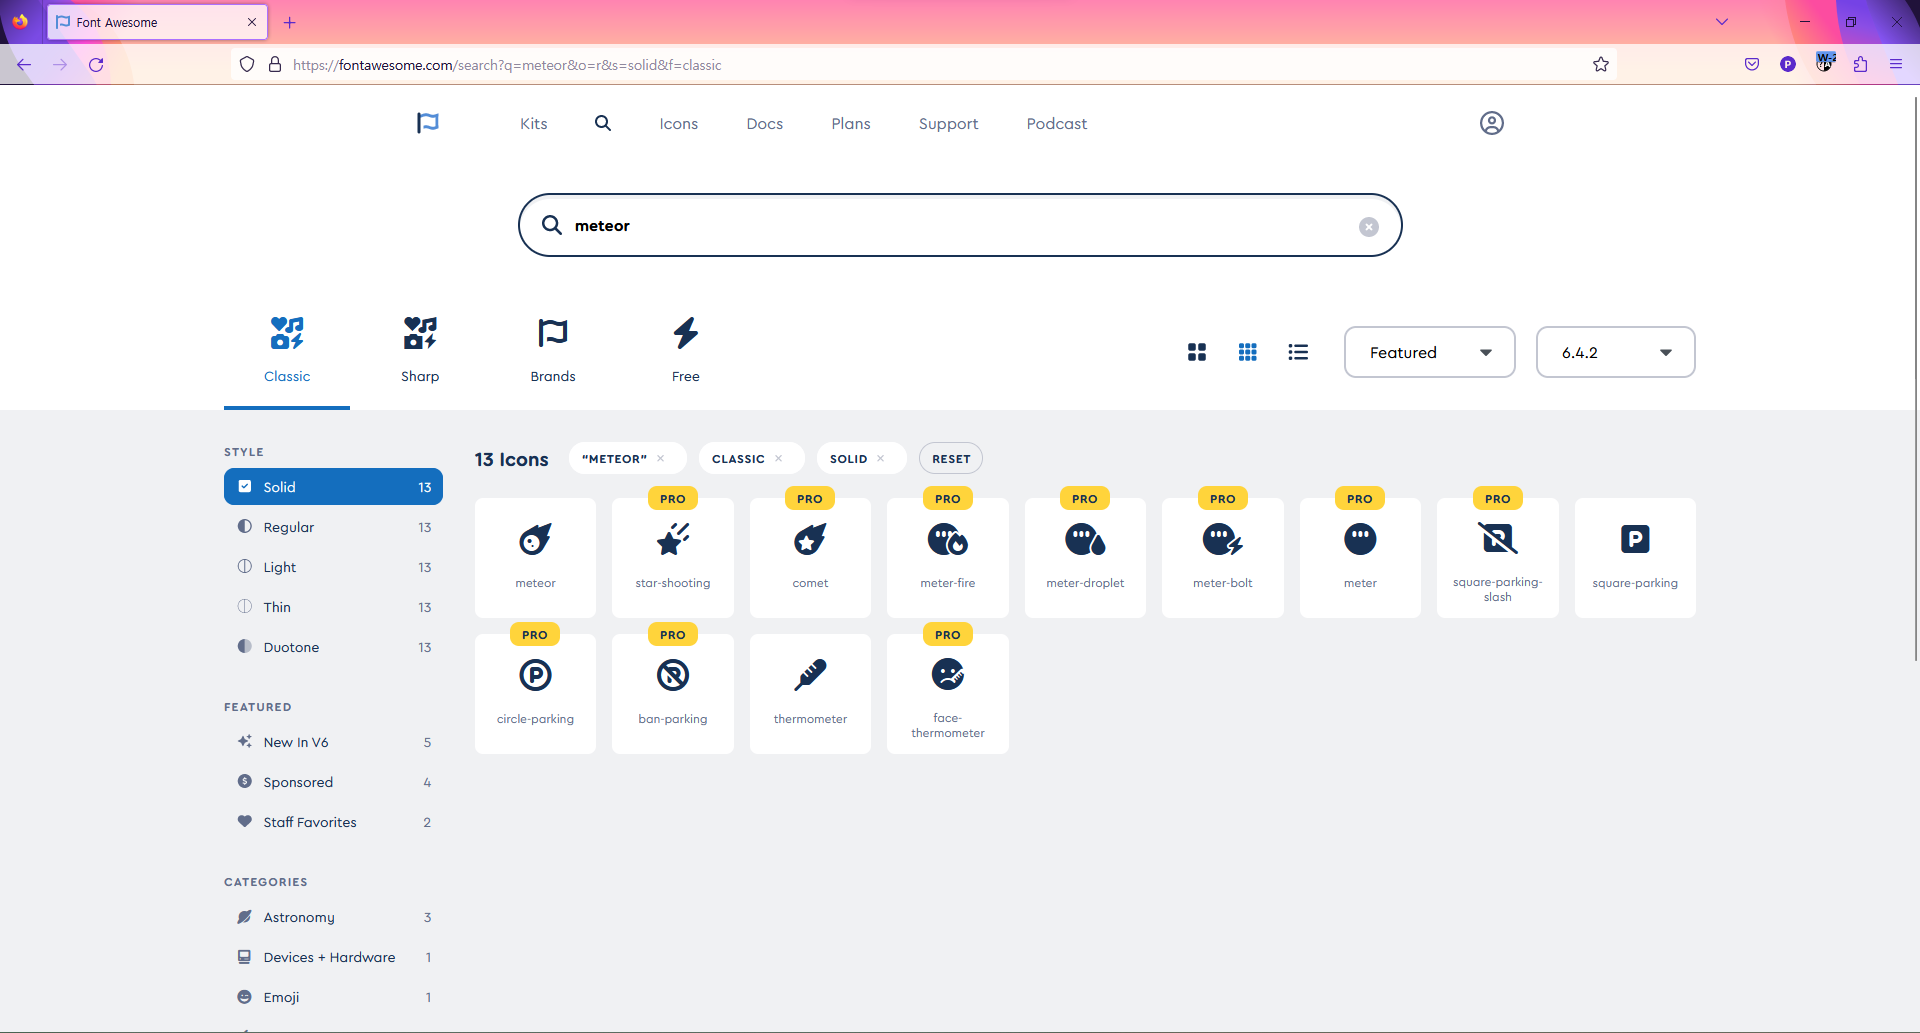Open the Docs navigation link

[765, 124]
